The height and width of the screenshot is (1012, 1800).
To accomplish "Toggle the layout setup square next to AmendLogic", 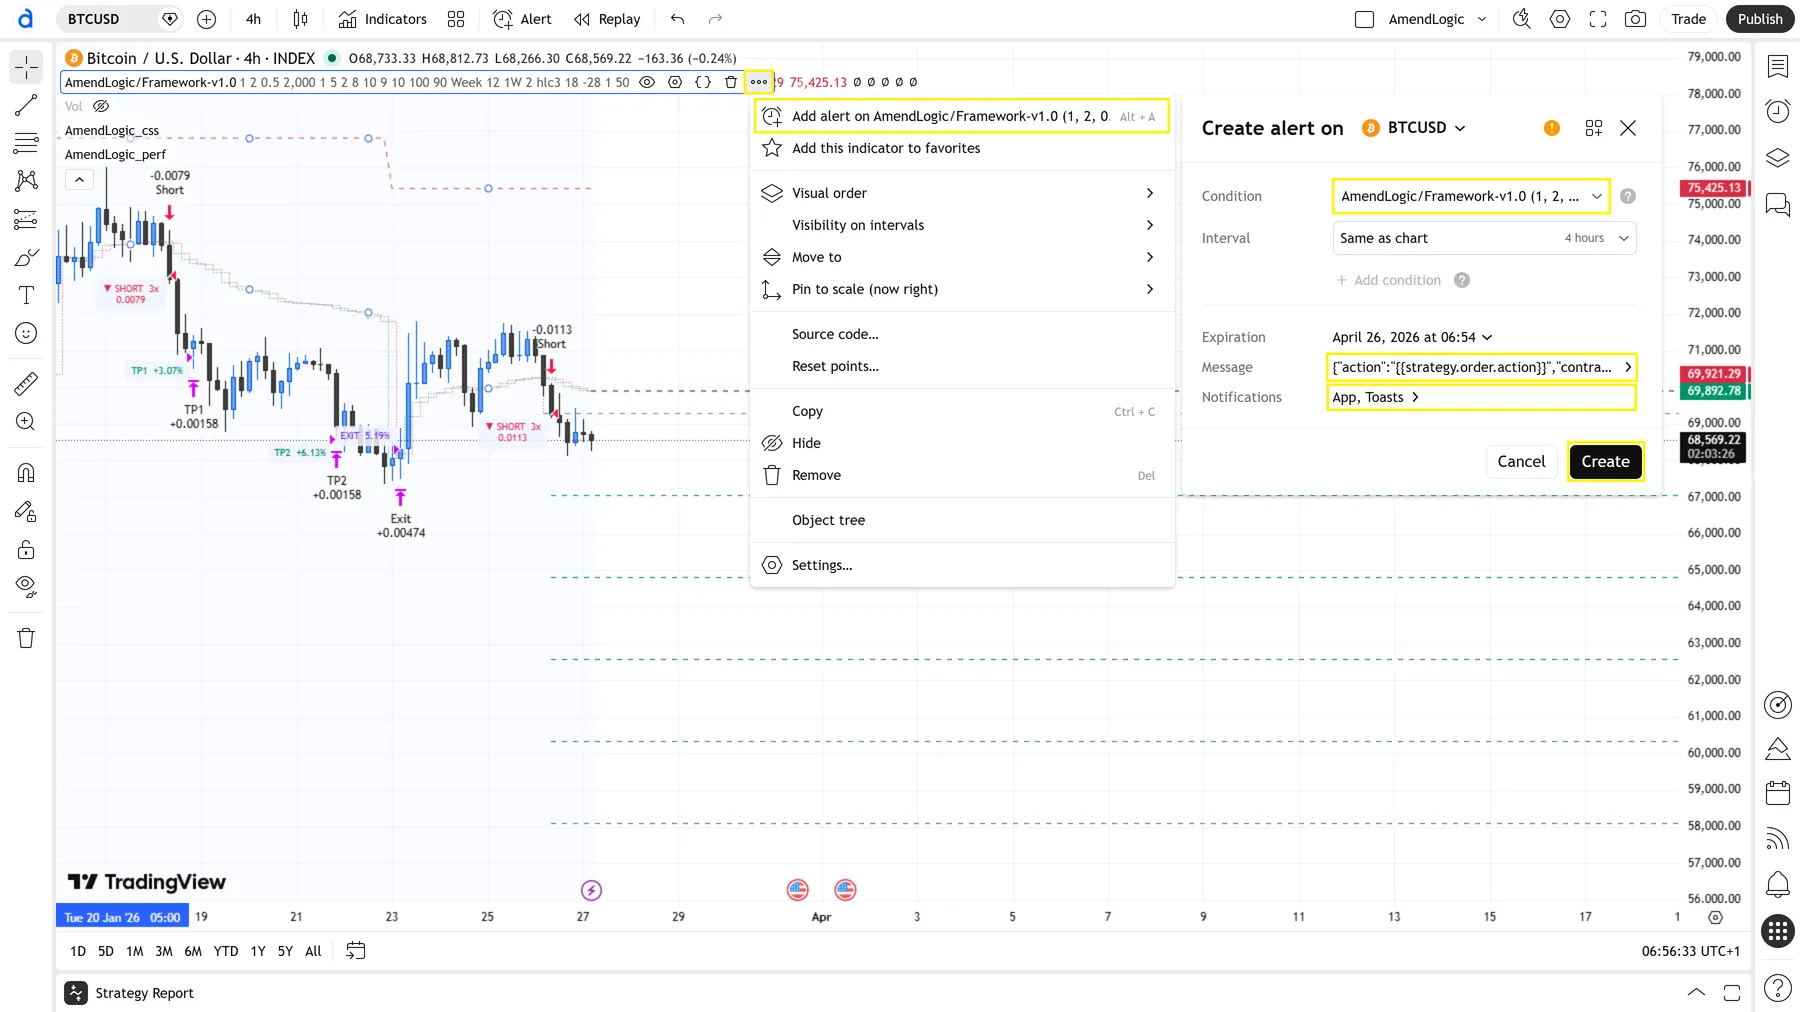I will pos(1364,19).
